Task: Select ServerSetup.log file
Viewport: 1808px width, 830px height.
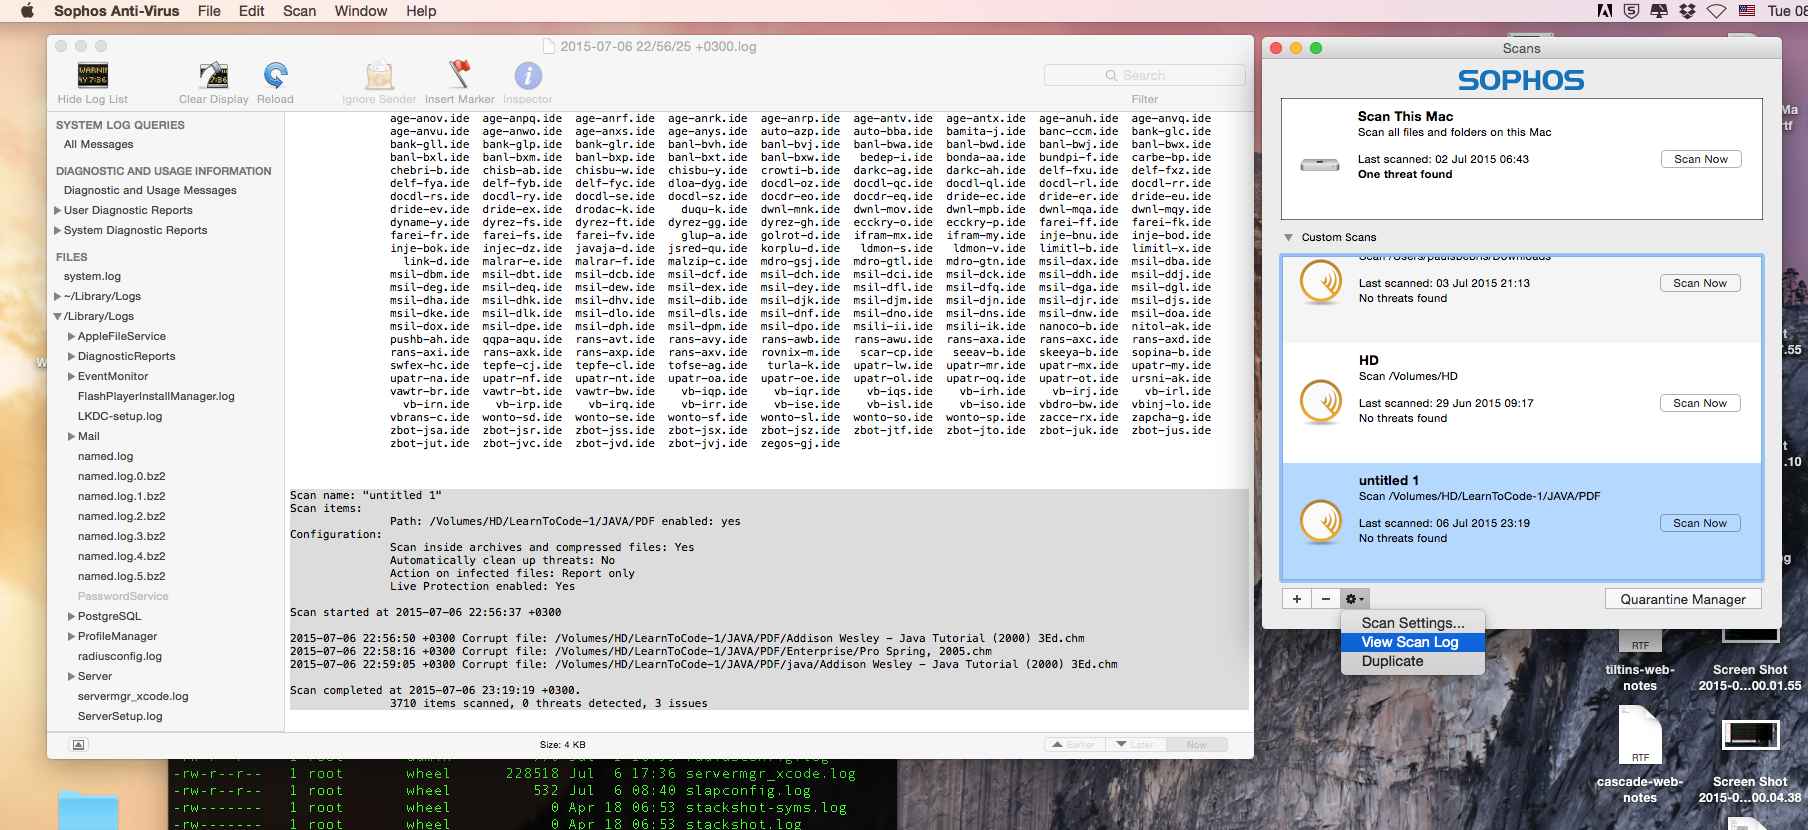Action: [120, 716]
